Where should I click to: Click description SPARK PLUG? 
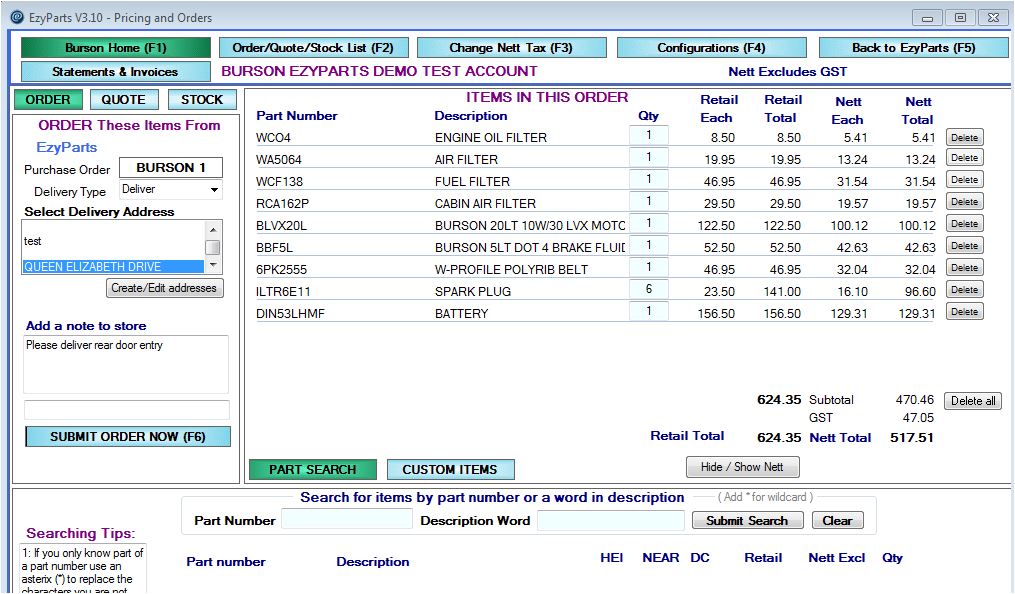coord(473,292)
